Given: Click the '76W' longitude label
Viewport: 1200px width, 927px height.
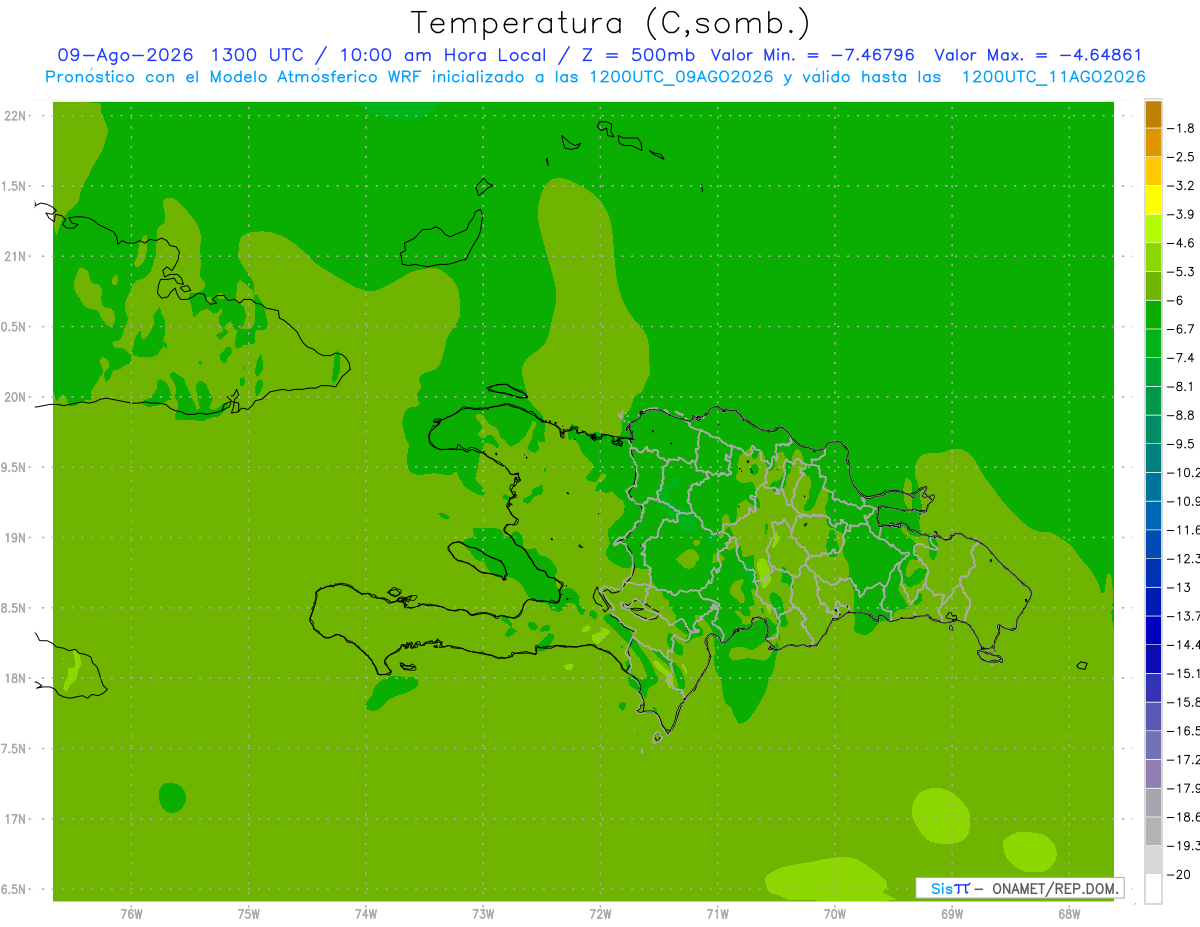Looking at the screenshot, I should click(x=131, y=913).
